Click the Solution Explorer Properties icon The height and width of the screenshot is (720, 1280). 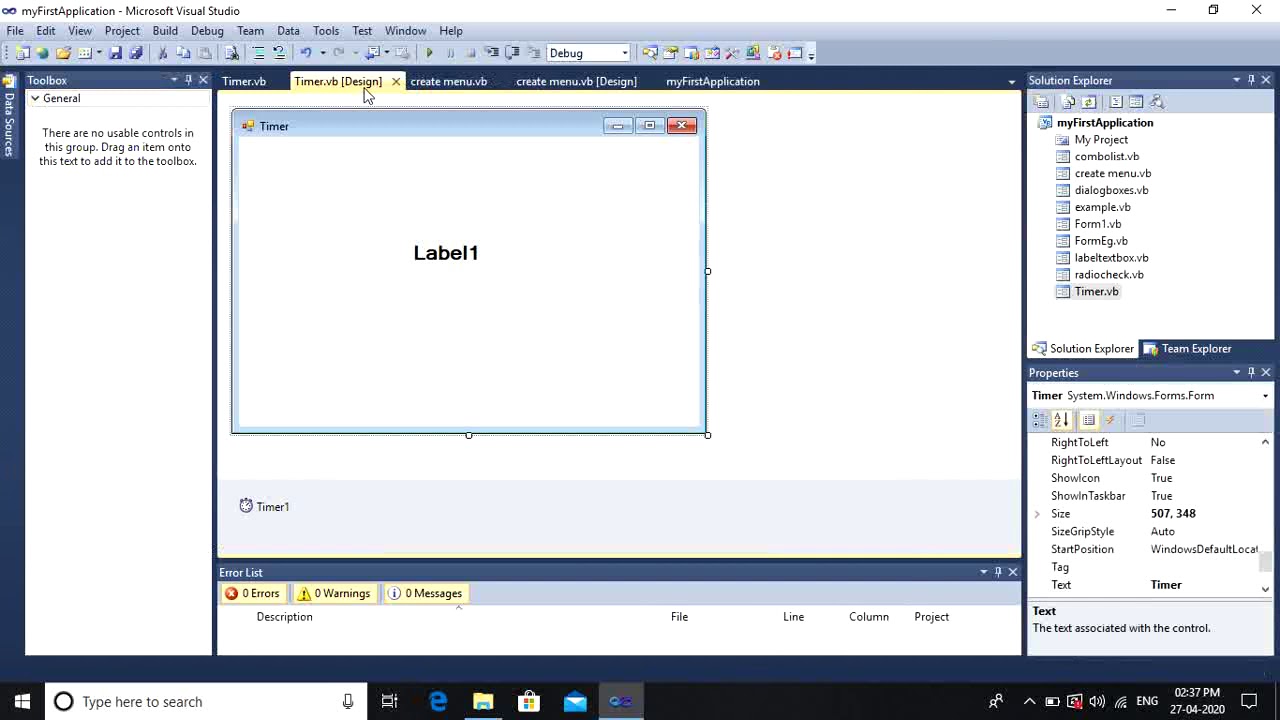click(x=1041, y=101)
